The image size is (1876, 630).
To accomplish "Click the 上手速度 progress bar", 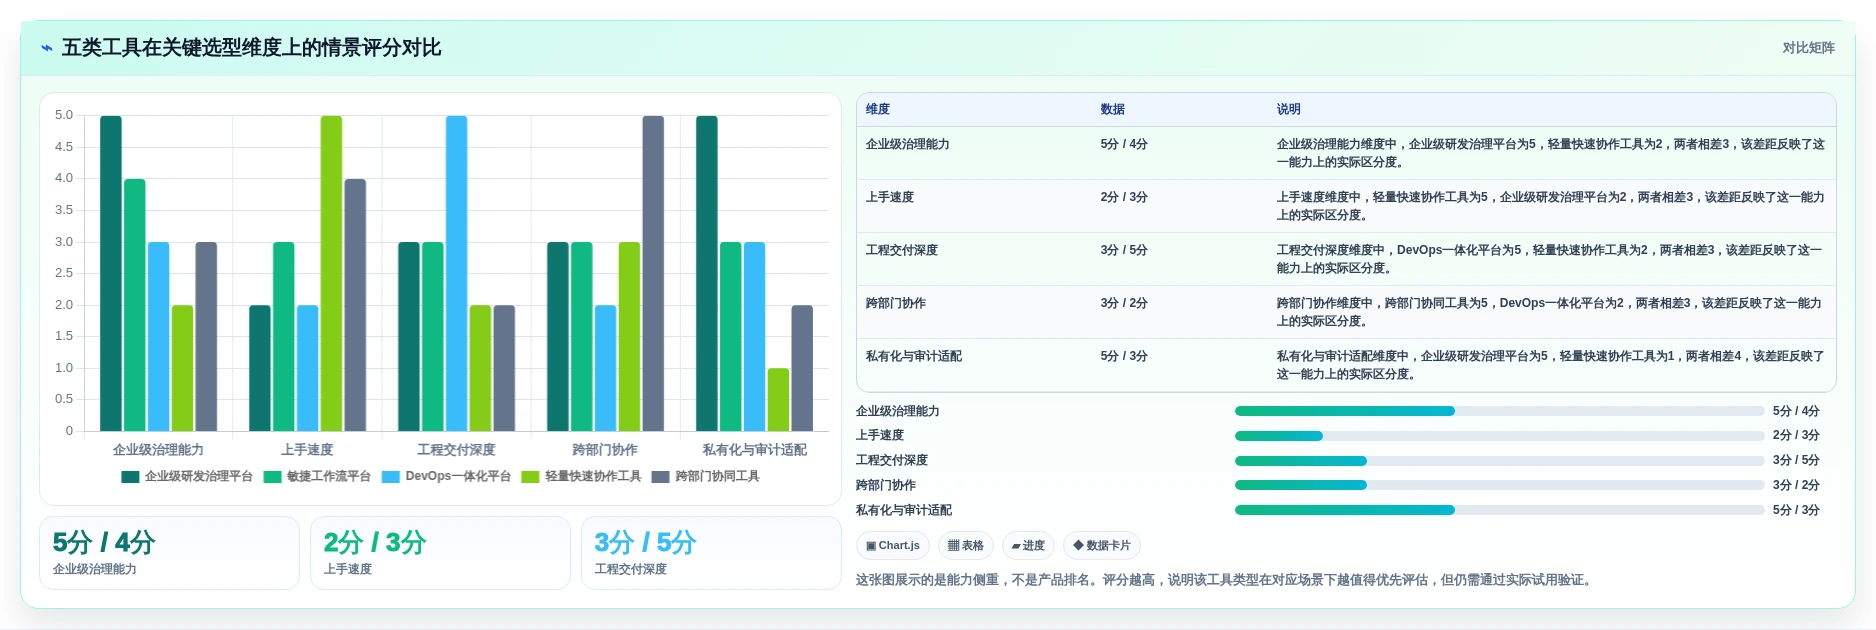I will coord(1499,436).
